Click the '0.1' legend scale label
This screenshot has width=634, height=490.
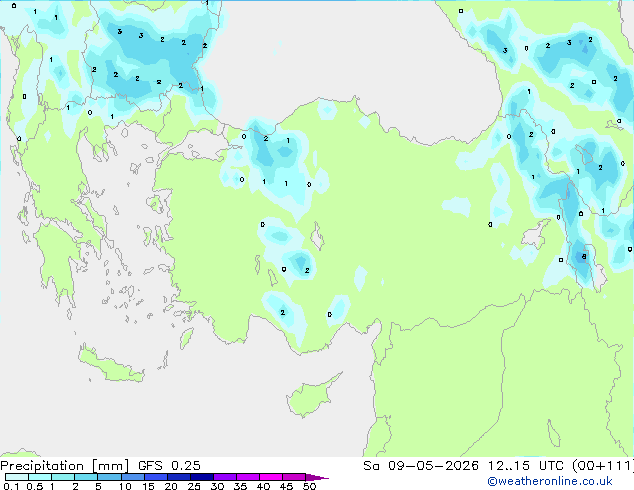(11, 486)
